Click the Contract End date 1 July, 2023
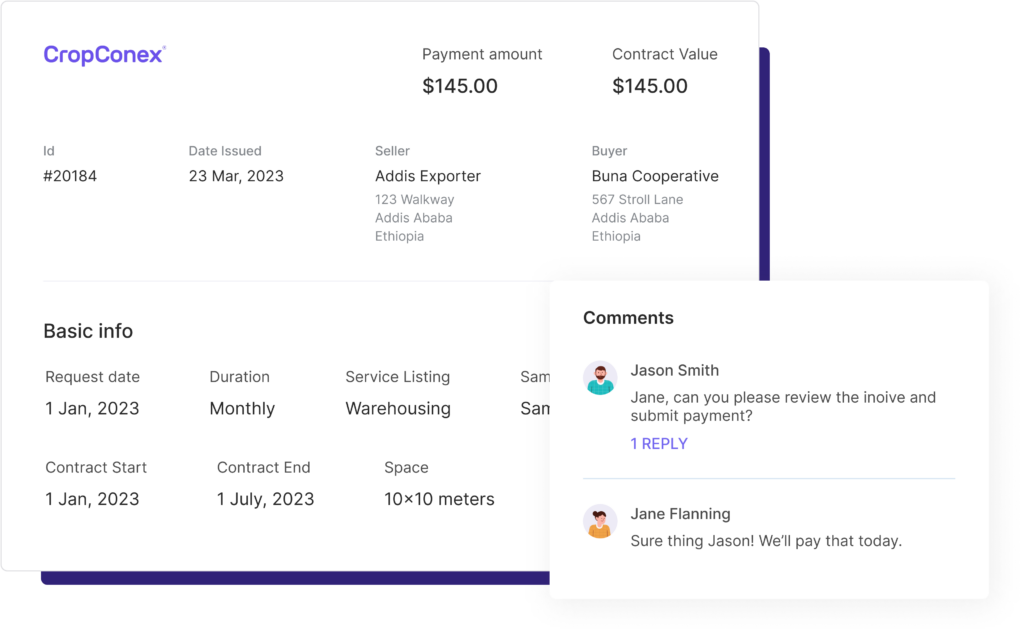 click(x=265, y=499)
